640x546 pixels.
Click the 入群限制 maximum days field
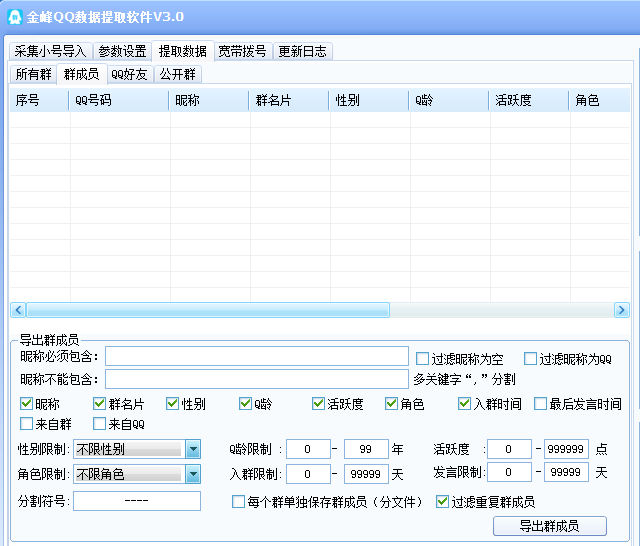[x=366, y=474]
